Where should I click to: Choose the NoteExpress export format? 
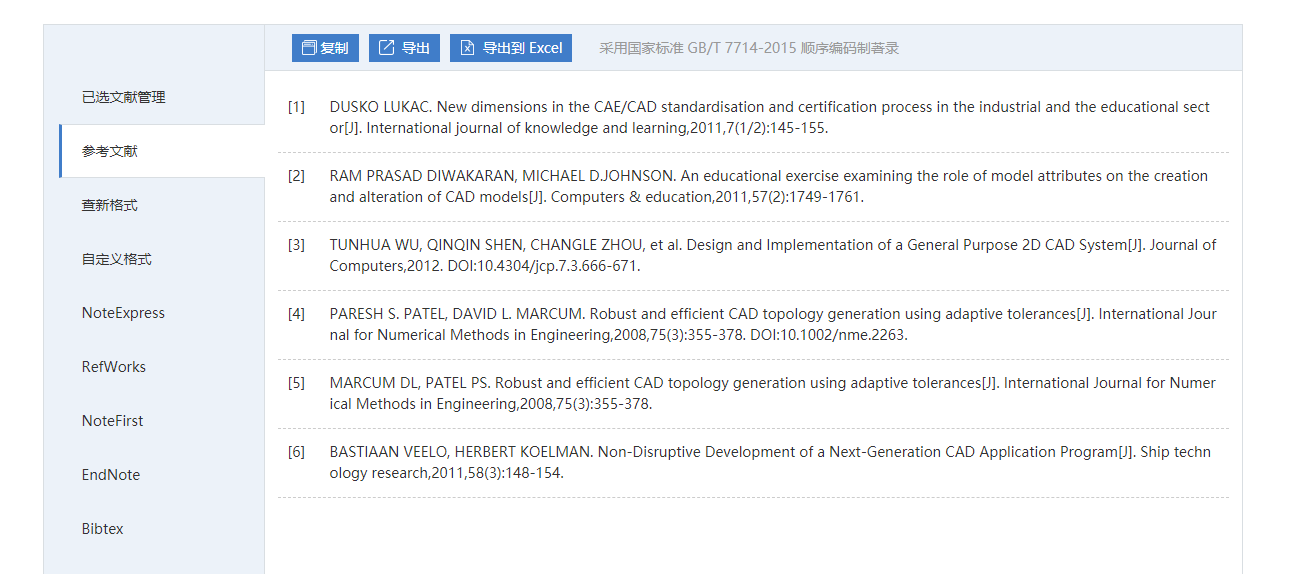(x=123, y=313)
